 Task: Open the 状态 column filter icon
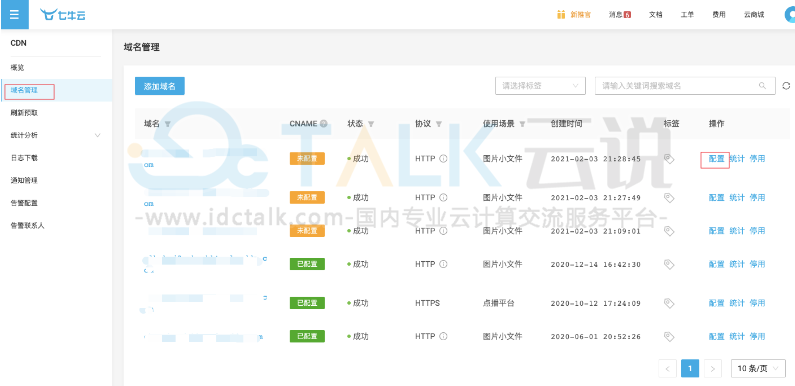coord(371,124)
